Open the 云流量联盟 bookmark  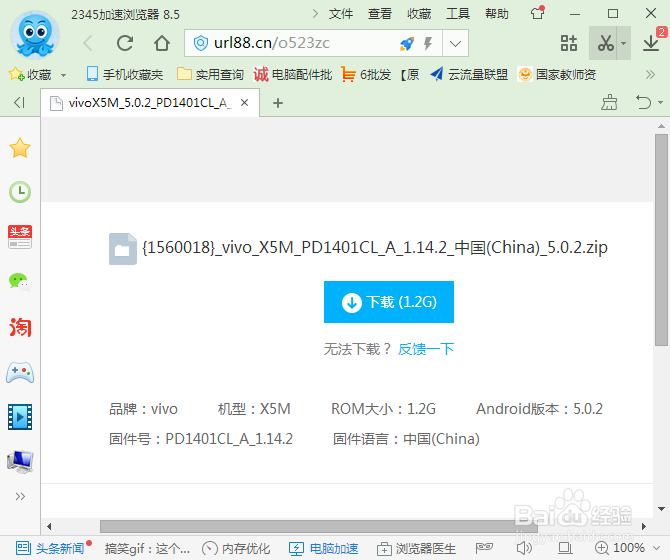click(x=469, y=75)
